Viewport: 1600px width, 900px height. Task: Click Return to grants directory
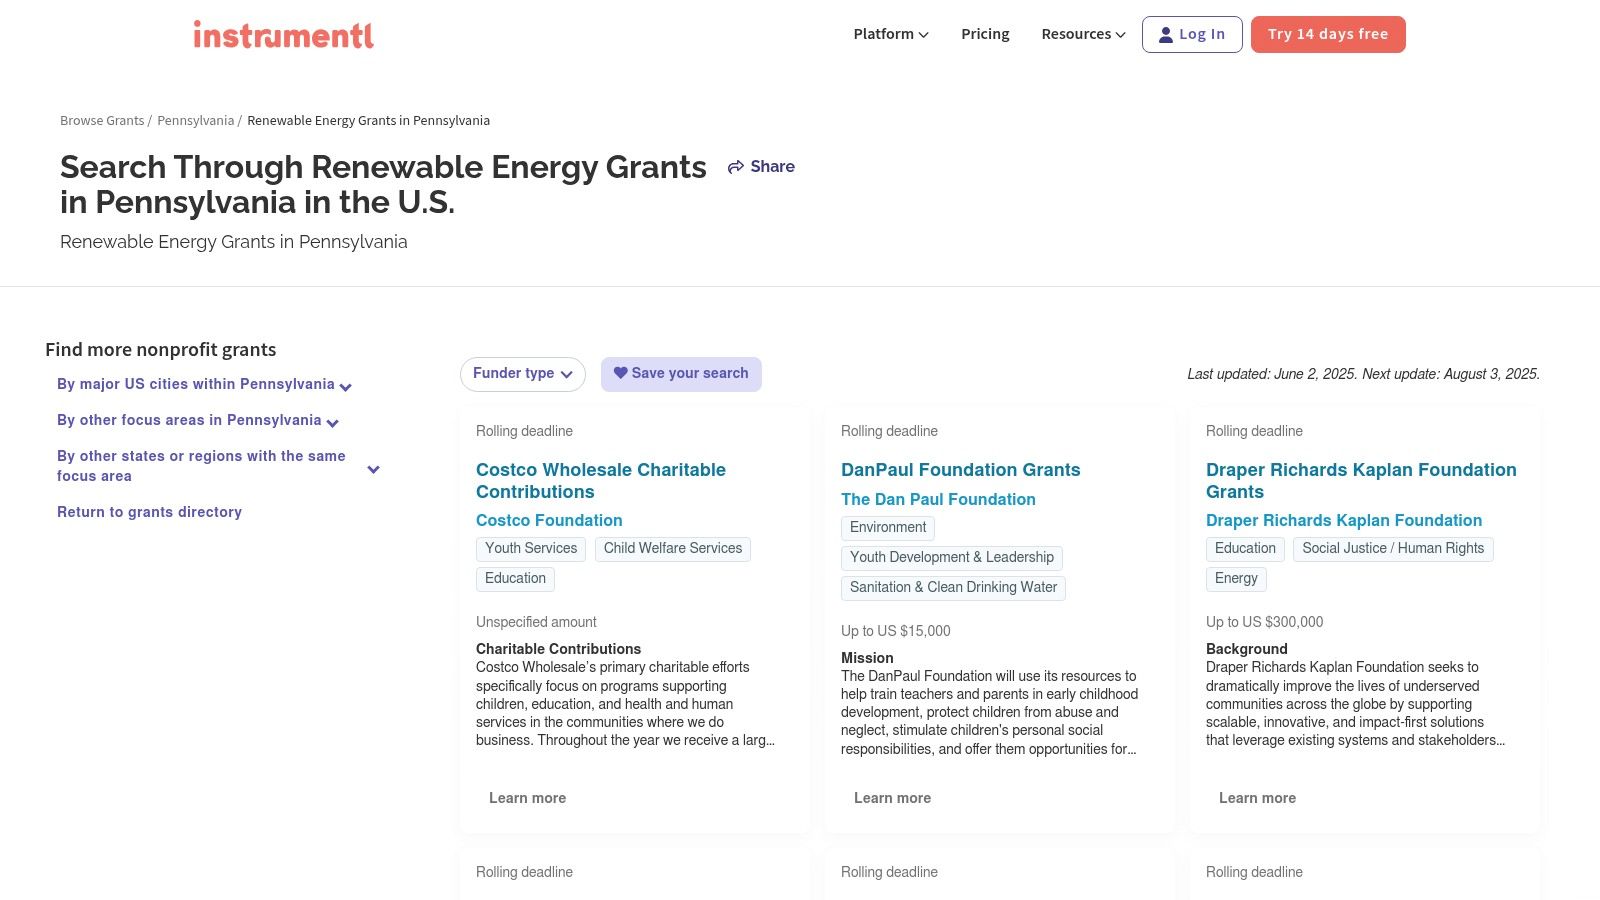[x=149, y=511]
